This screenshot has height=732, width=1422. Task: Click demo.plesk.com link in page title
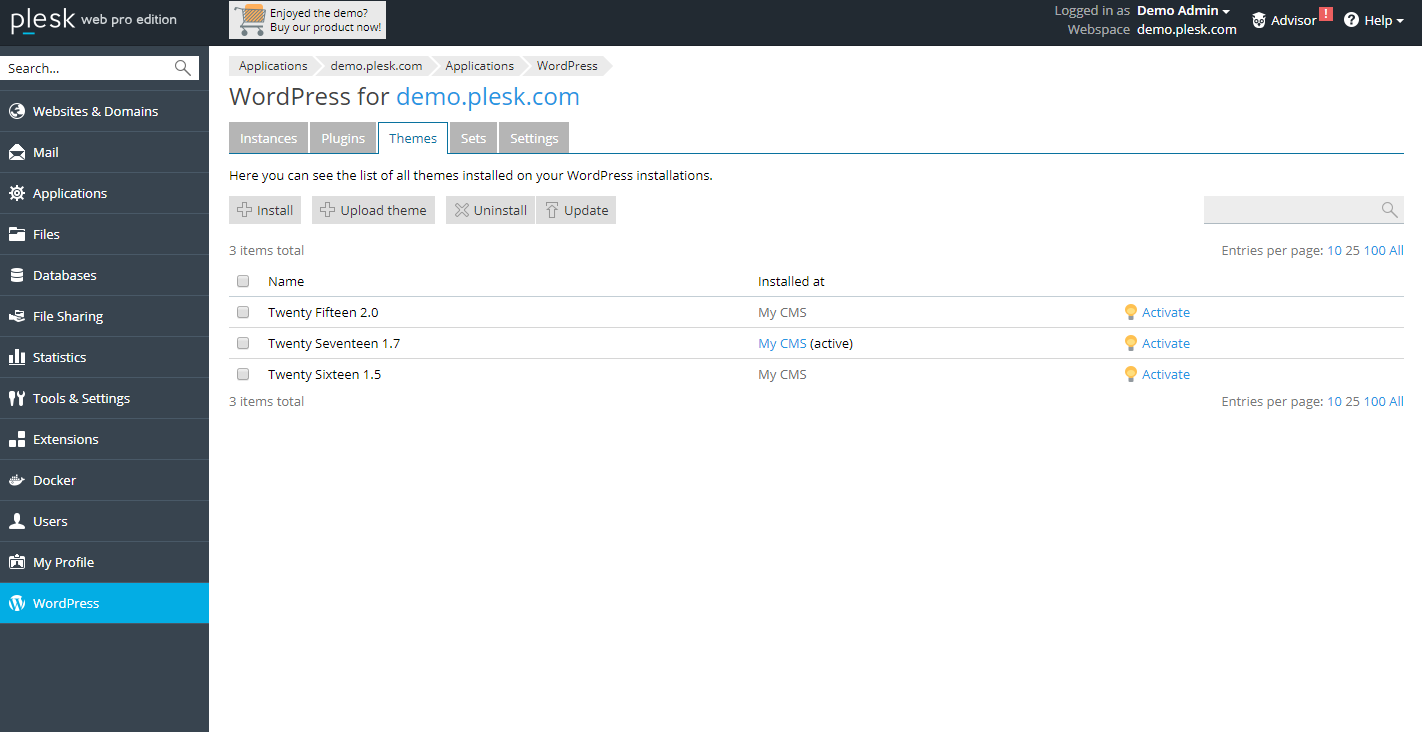[488, 97]
